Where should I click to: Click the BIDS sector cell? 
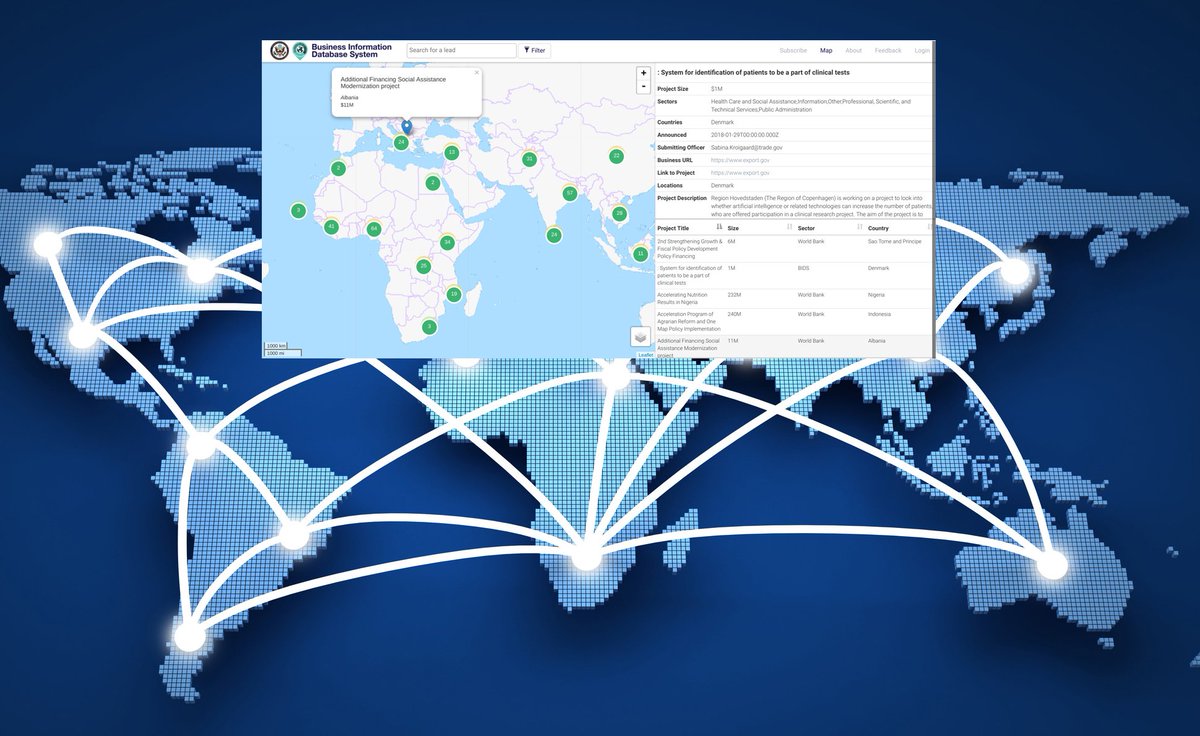click(x=804, y=268)
